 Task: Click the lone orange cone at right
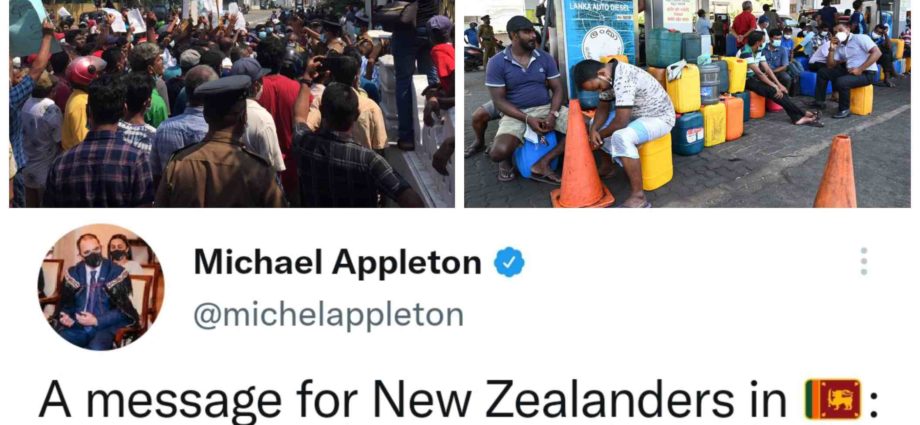tap(836, 171)
